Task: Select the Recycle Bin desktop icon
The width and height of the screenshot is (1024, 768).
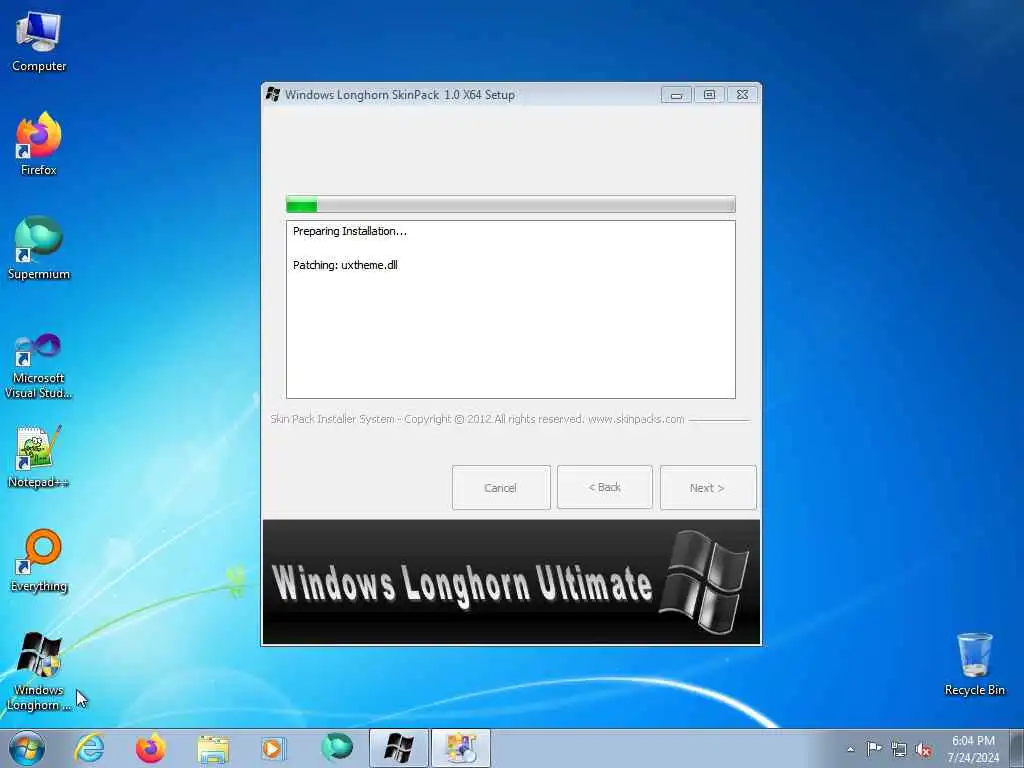Action: pyautogui.click(x=974, y=664)
